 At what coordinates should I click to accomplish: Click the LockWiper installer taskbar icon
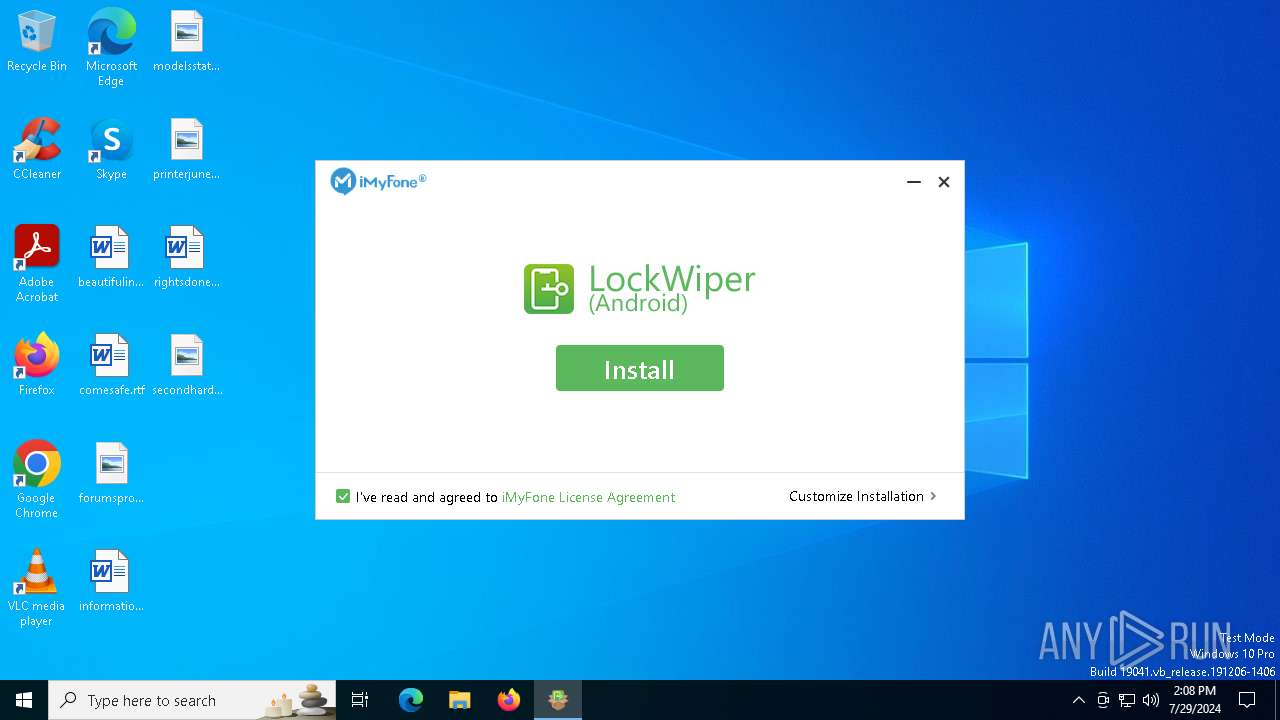click(558, 700)
